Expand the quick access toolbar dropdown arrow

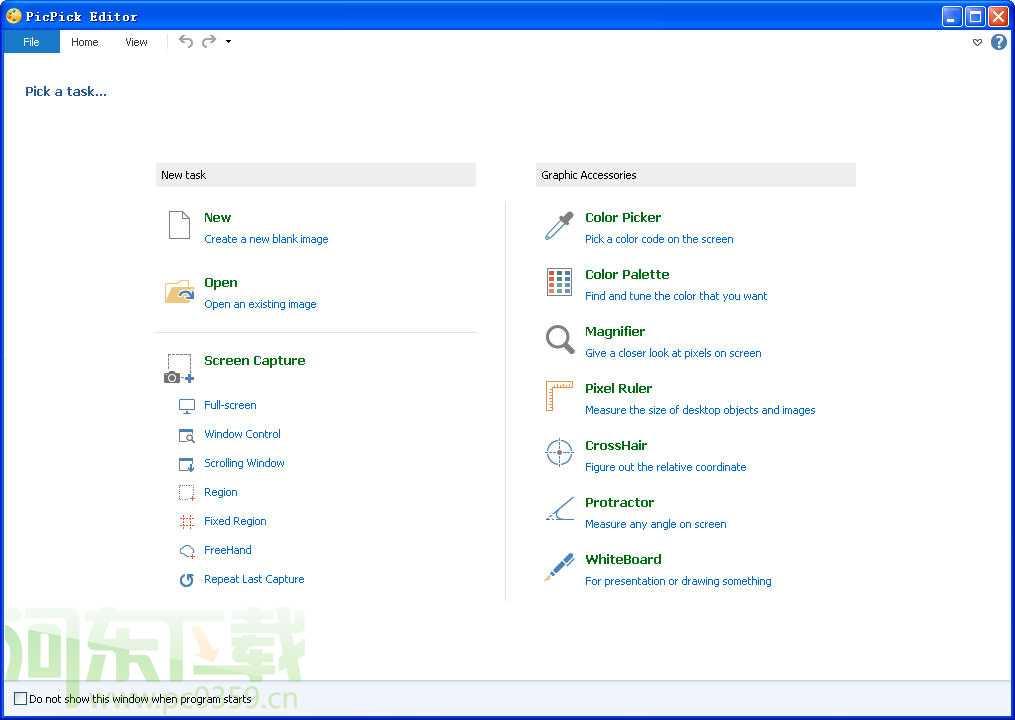[x=229, y=41]
